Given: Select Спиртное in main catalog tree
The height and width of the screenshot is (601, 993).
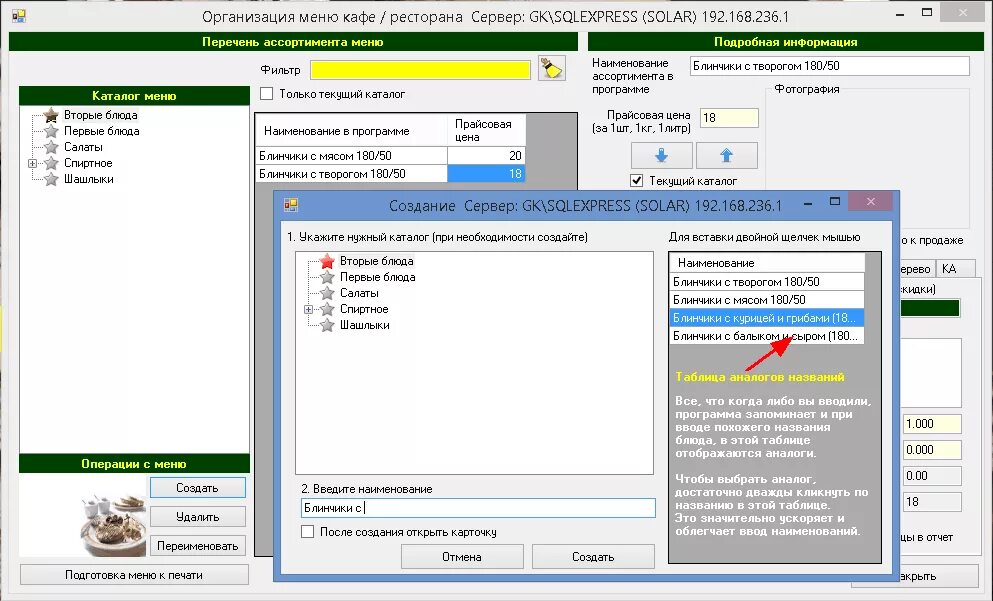Looking at the screenshot, I should pos(88,163).
